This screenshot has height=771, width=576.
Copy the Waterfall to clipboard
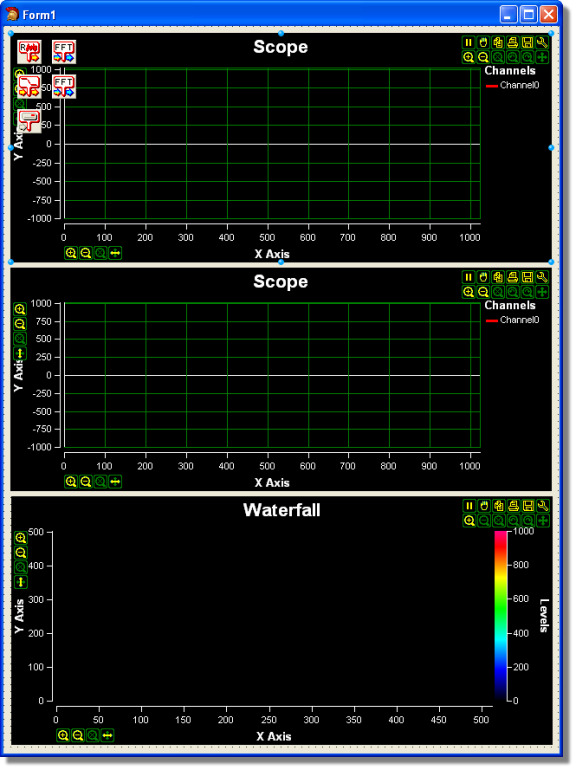pos(499,506)
